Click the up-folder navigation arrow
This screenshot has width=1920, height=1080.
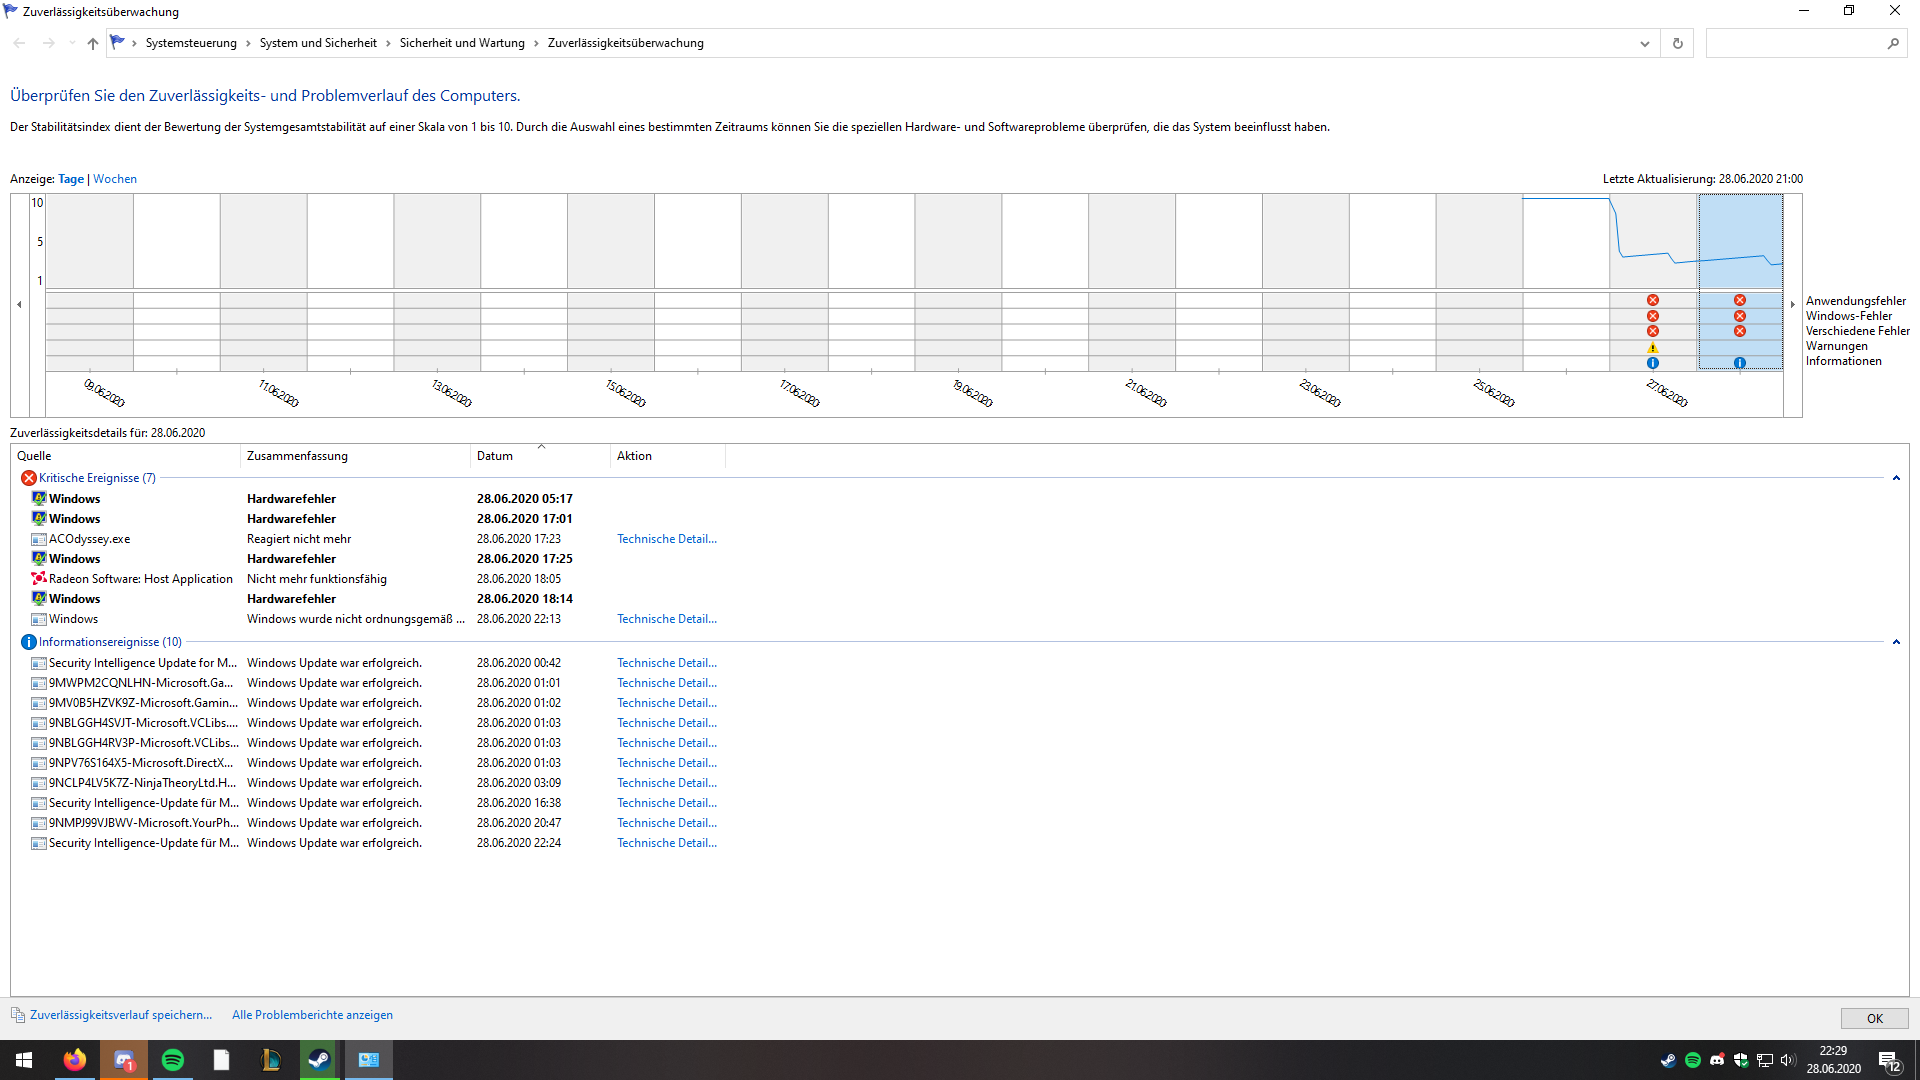92,43
